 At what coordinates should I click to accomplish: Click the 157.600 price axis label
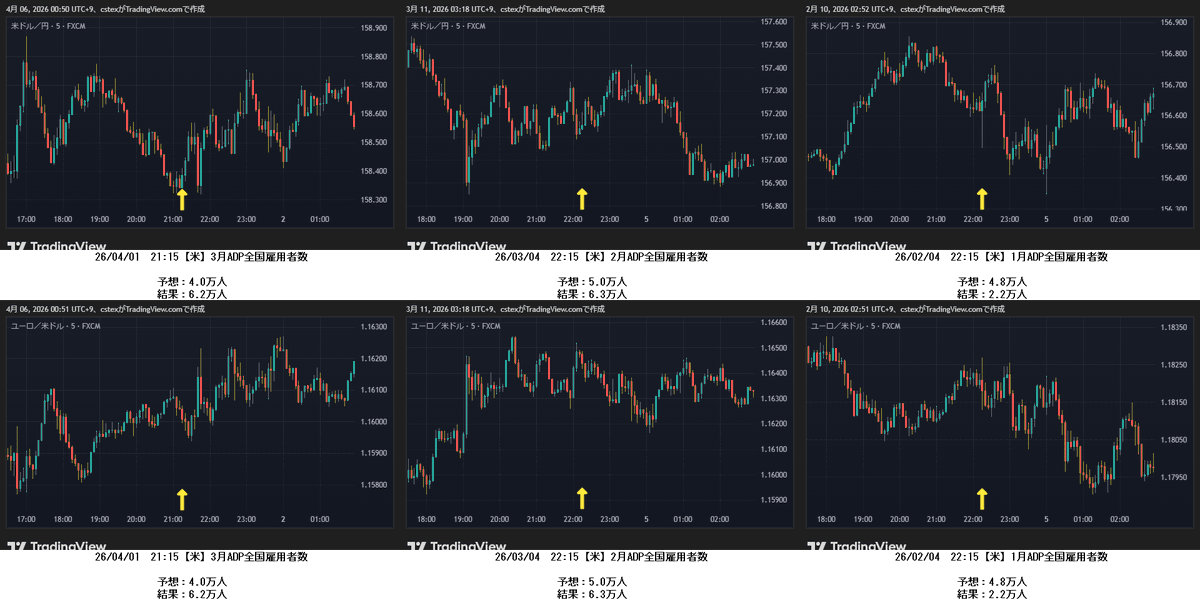pos(774,22)
